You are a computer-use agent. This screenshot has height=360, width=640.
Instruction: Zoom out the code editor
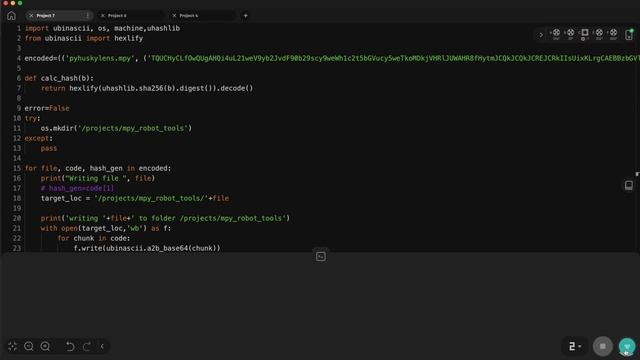[29, 346]
